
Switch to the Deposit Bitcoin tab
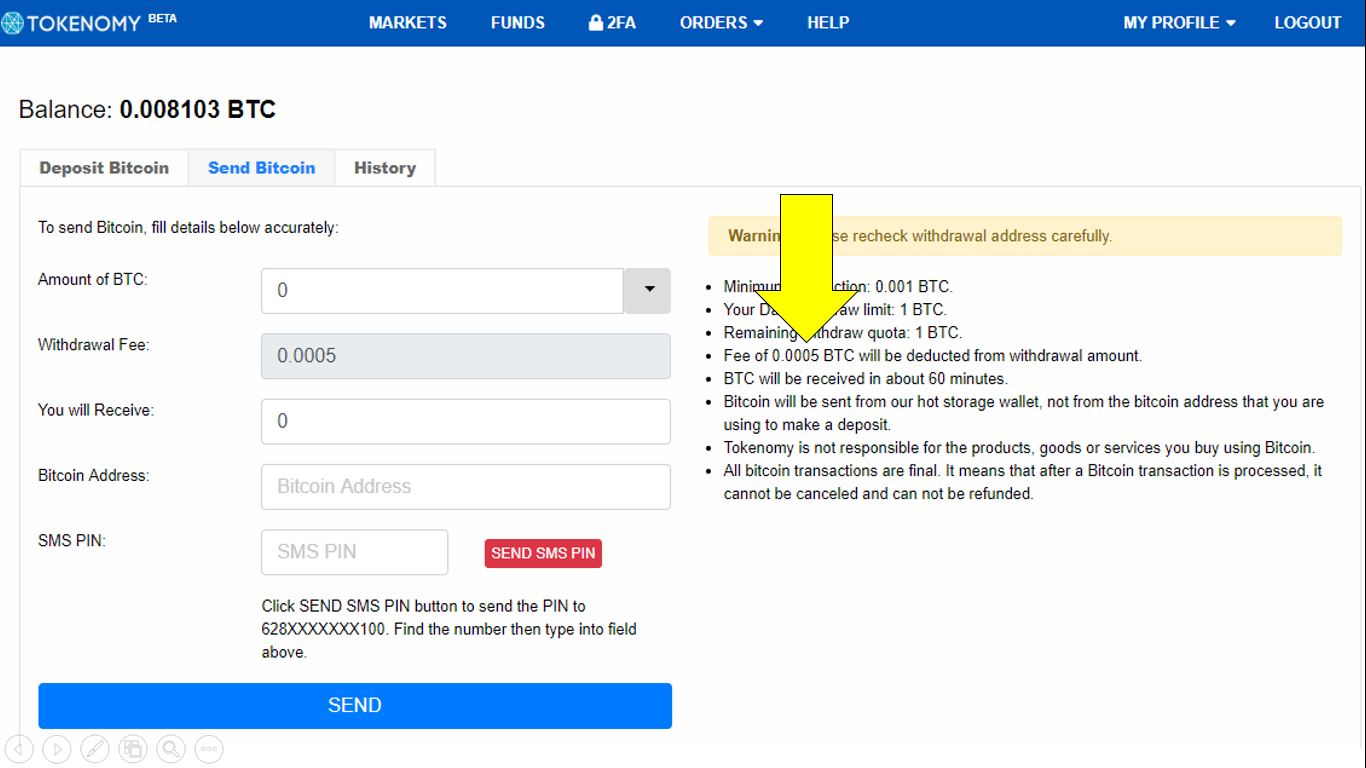pyautogui.click(x=104, y=168)
